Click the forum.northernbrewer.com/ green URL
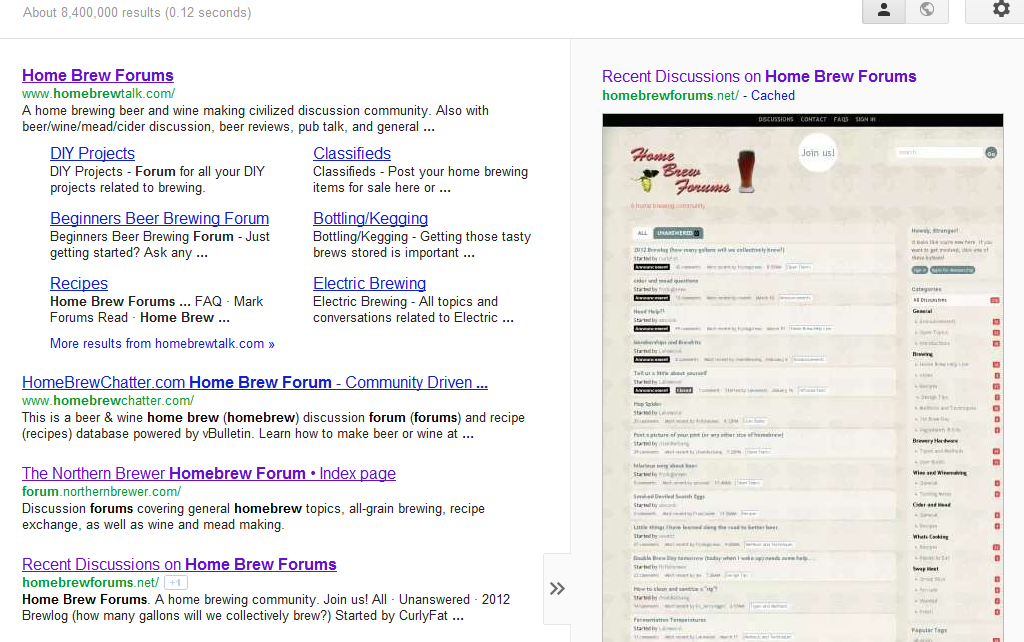This screenshot has height=642, width=1024. (101, 491)
